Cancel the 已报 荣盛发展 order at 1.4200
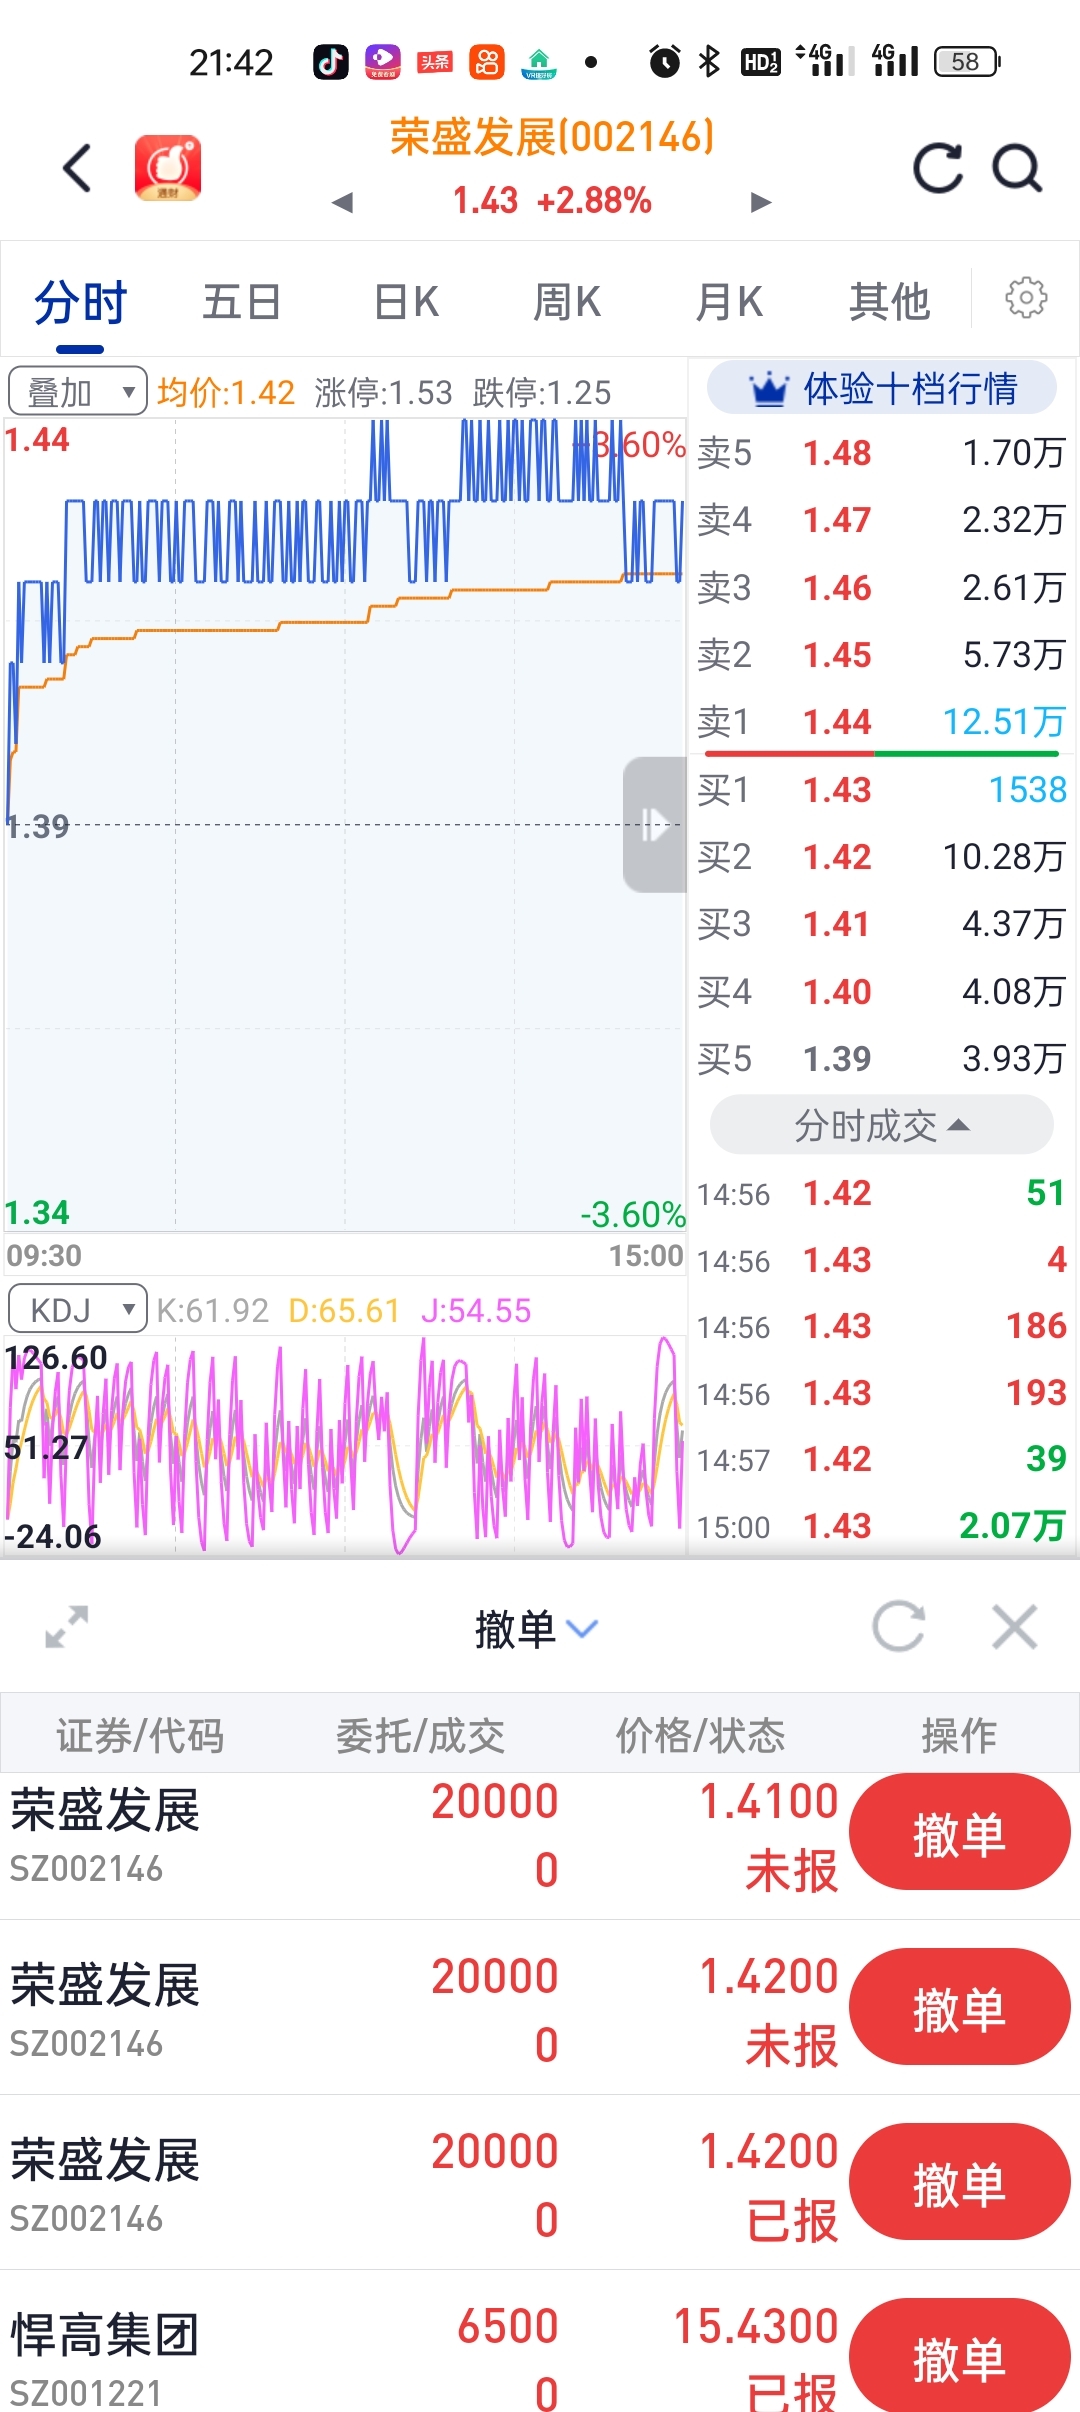Image resolution: width=1080 pixels, height=2412 pixels. (x=959, y=2182)
